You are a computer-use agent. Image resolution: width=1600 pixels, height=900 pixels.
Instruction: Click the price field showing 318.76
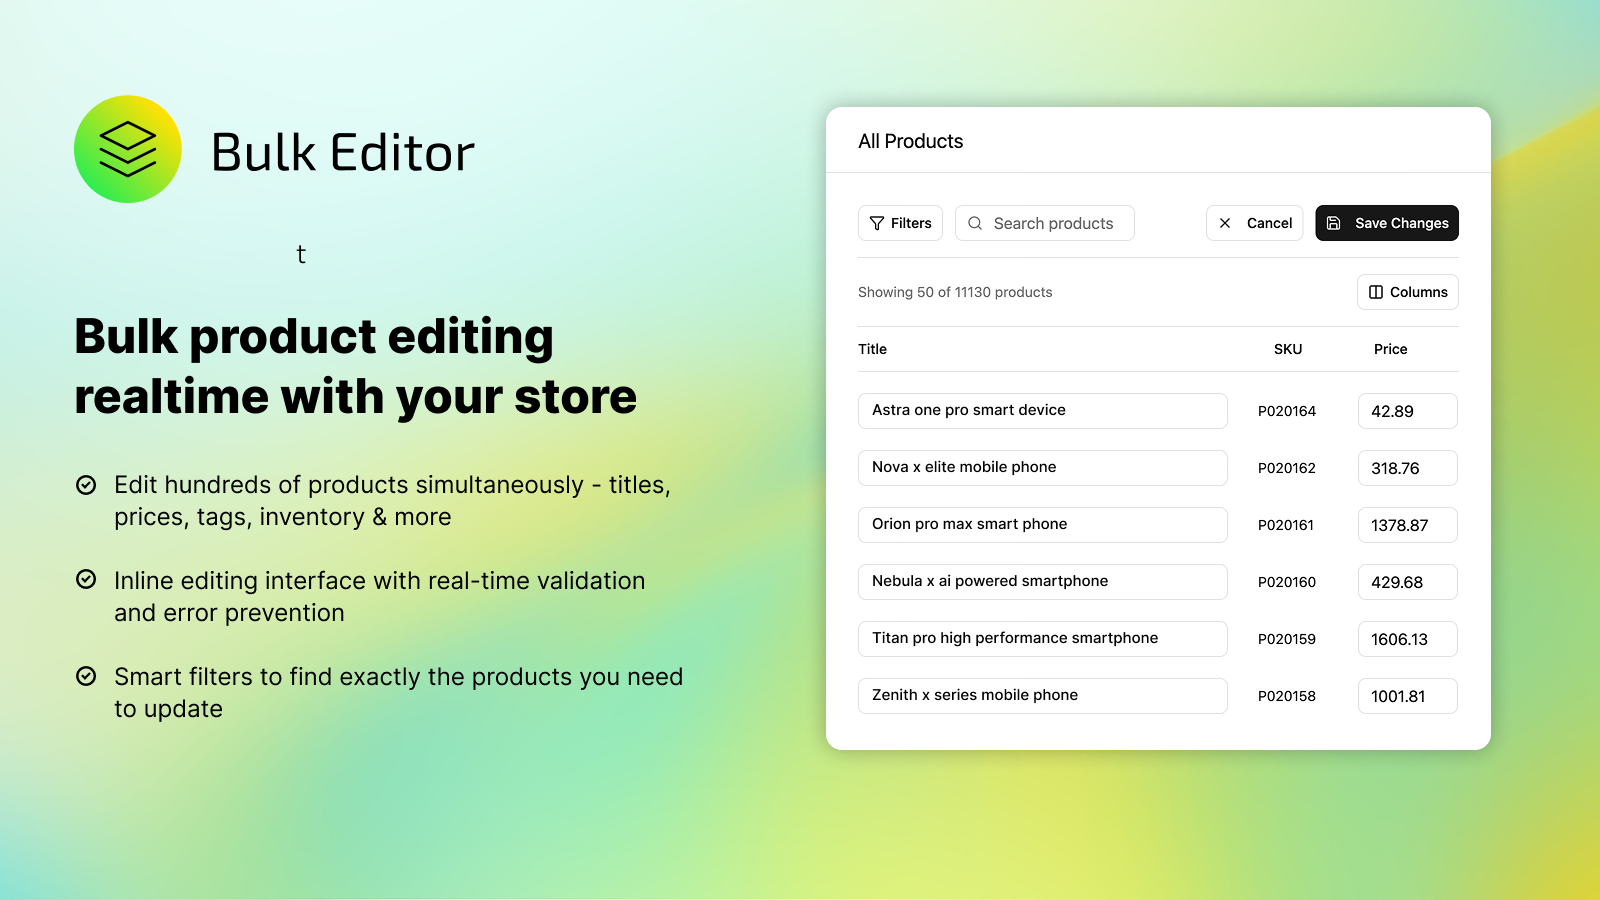click(1408, 468)
